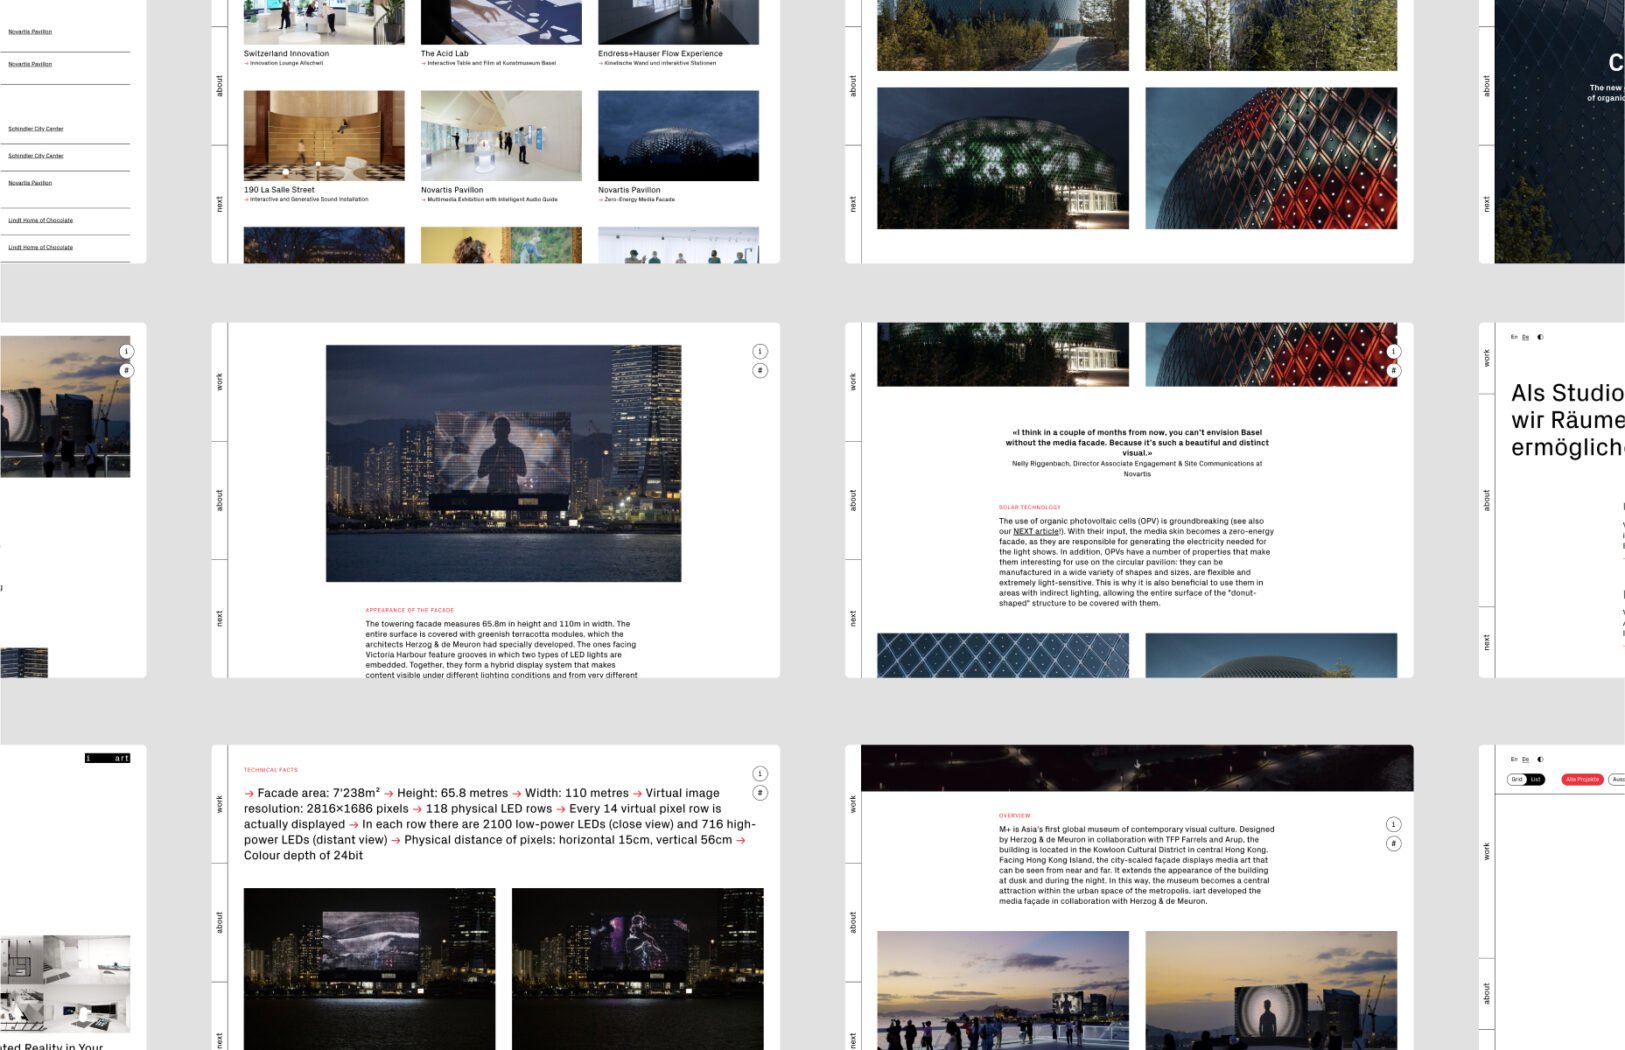Open the about tab beside Switzerland Innovation thumbnail
The image size is (1625, 1050).
pos(220,86)
